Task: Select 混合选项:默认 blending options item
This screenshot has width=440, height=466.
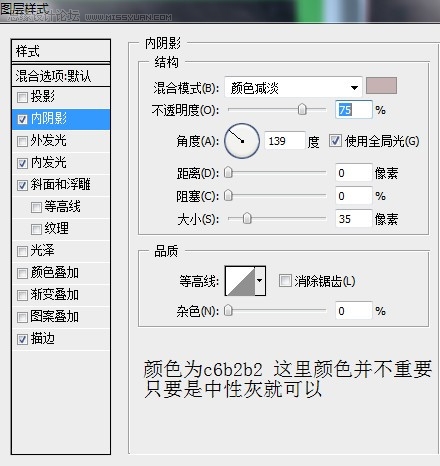Action: point(61,76)
